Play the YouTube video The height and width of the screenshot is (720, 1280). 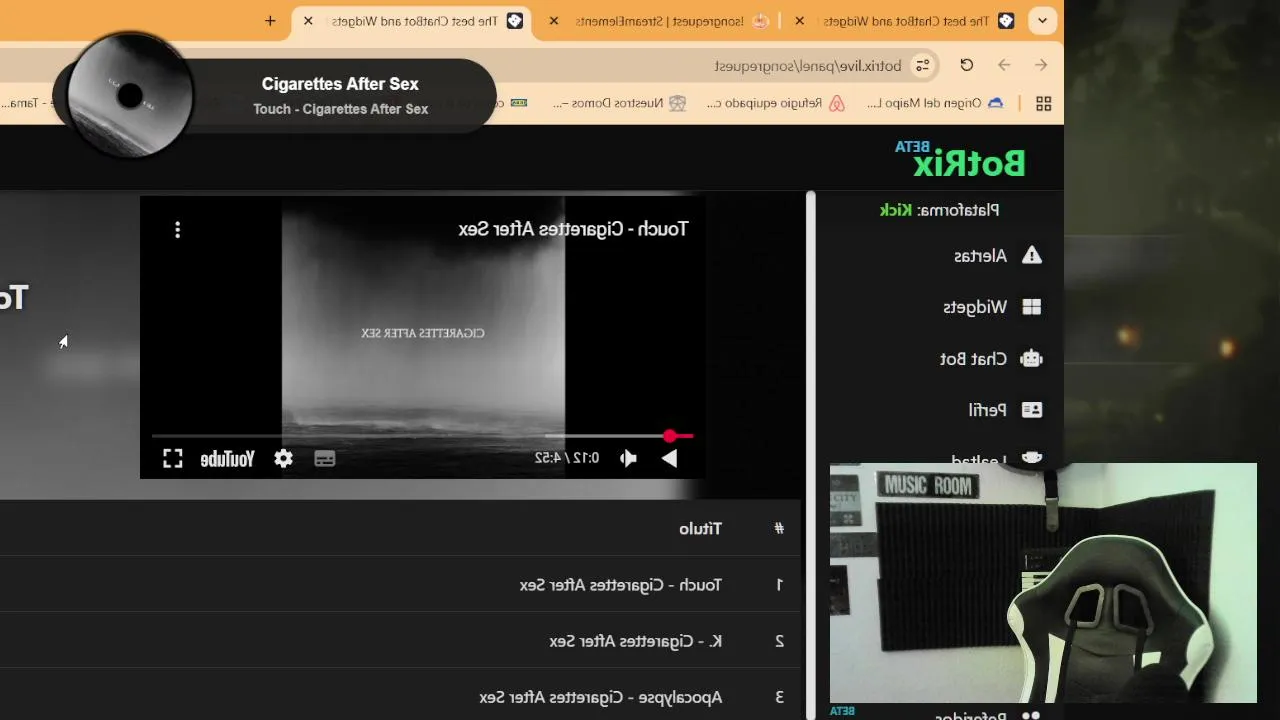669,458
